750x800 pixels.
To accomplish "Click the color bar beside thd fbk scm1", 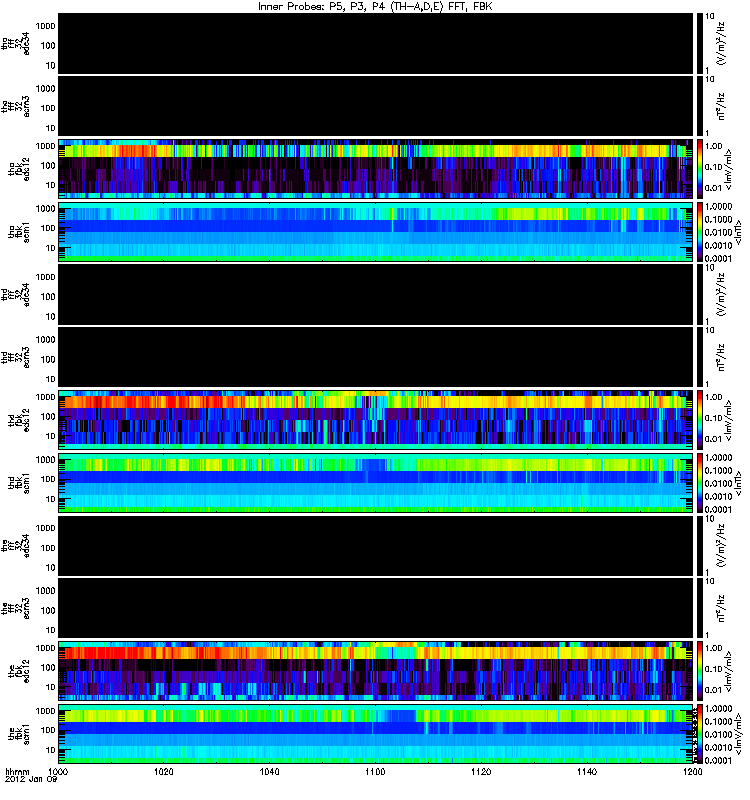I will click(700, 481).
